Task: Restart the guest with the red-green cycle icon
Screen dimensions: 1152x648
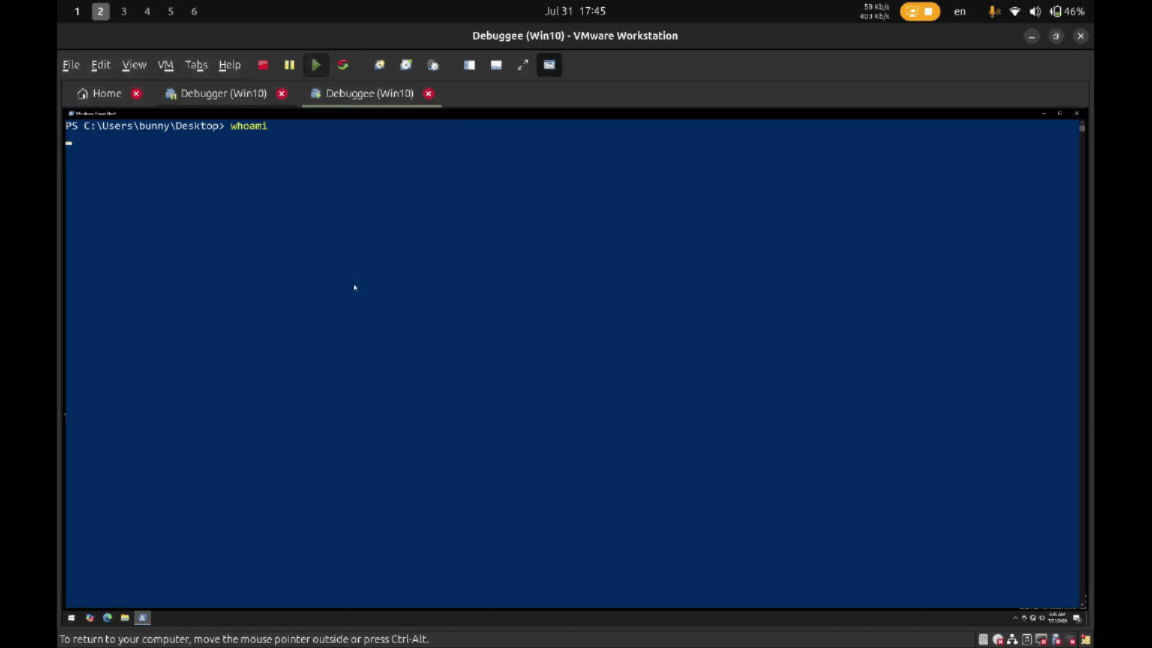Action: 343,65
